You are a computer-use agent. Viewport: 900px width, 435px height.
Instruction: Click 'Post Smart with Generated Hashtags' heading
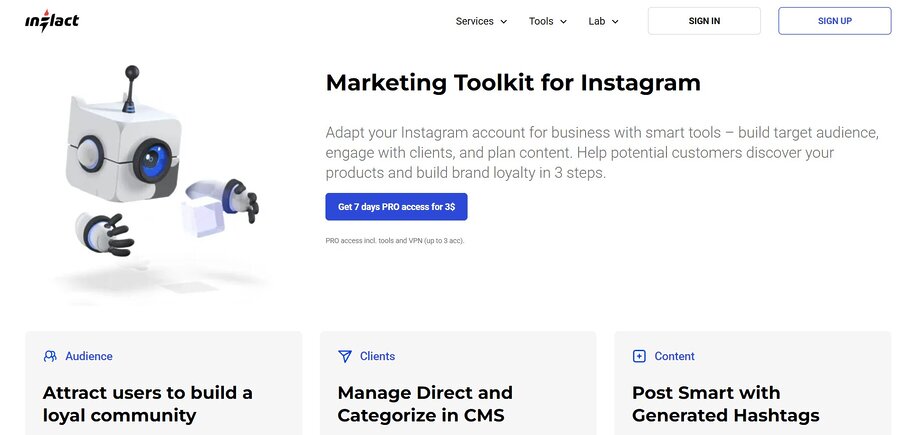click(x=725, y=404)
